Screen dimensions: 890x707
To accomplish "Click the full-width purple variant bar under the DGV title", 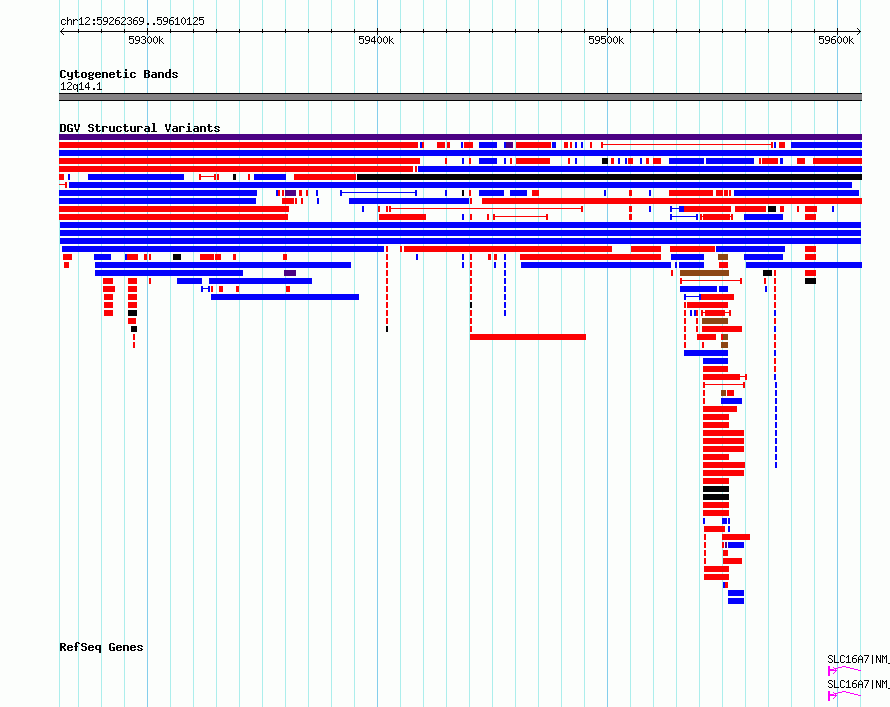I will pos(460,137).
